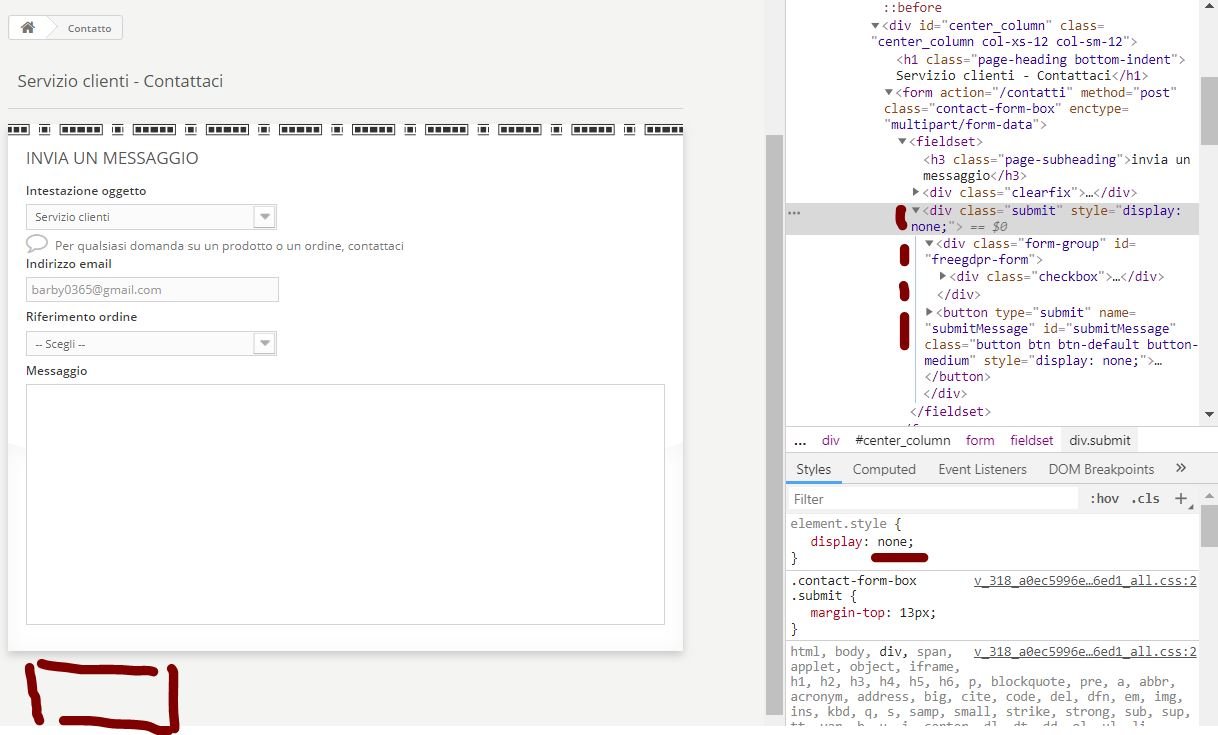The width and height of the screenshot is (1218, 735).
Task: Click the INVIA UN MESSAGGIO heading
Action: 112,158
